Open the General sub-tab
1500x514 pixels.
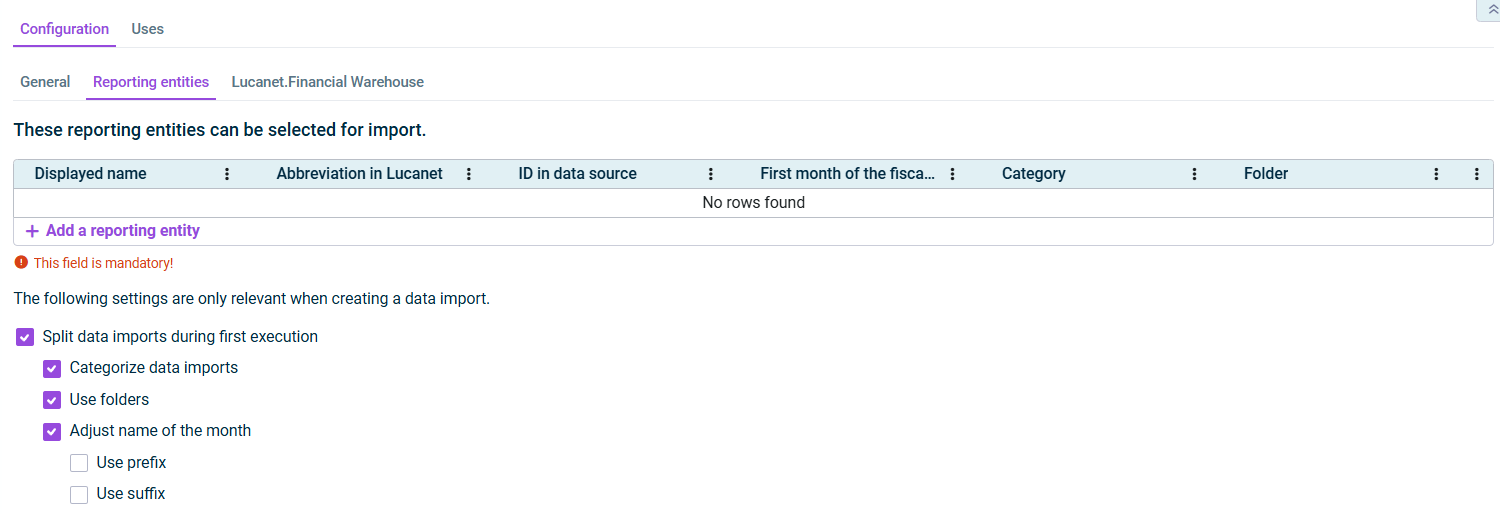[x=45, y=82]
